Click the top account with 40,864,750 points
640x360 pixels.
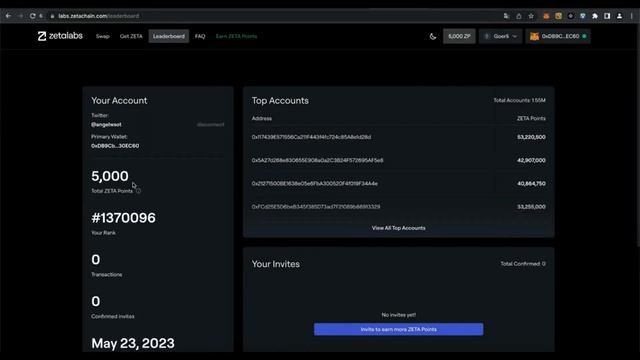(398, 184)
